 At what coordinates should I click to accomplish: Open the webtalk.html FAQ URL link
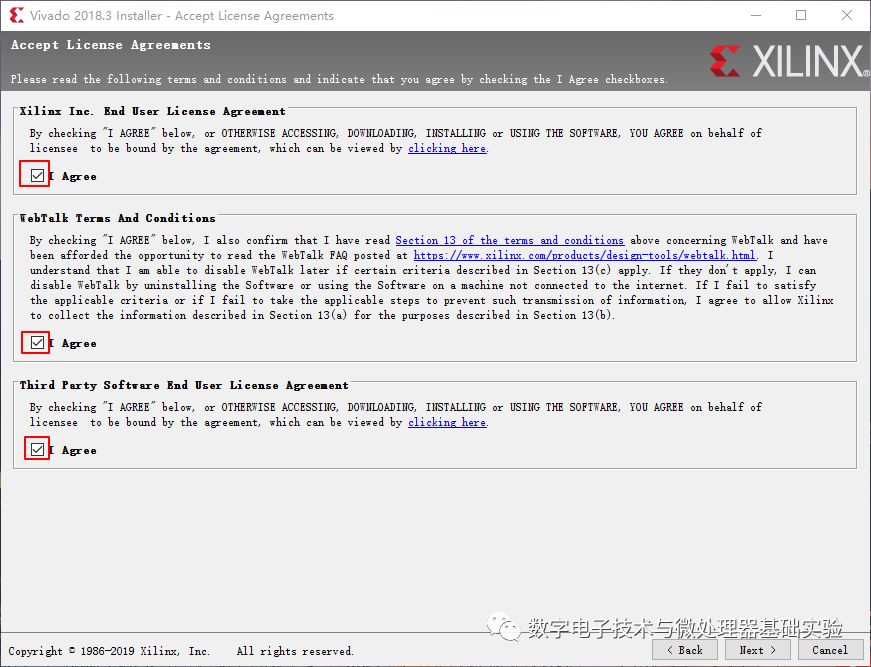coord(584,255)
